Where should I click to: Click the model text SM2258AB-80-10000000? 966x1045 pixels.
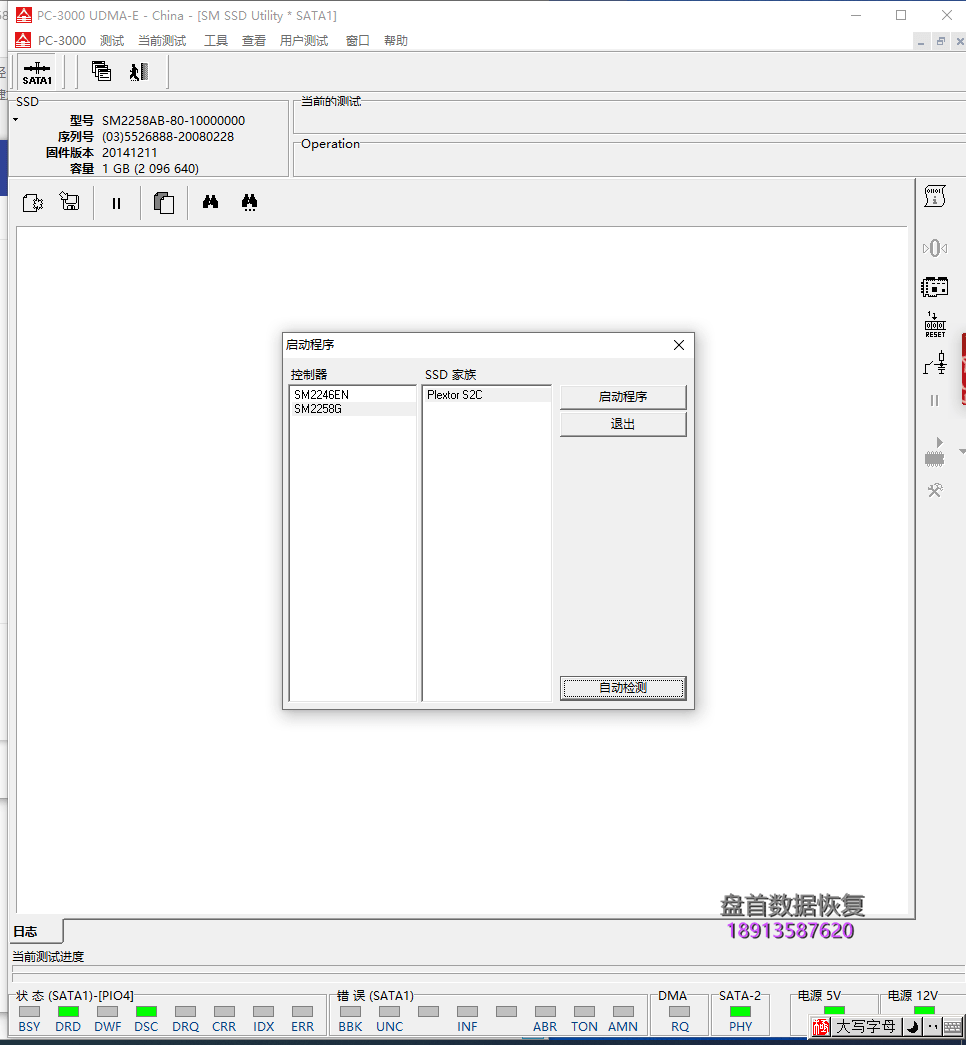173,121
